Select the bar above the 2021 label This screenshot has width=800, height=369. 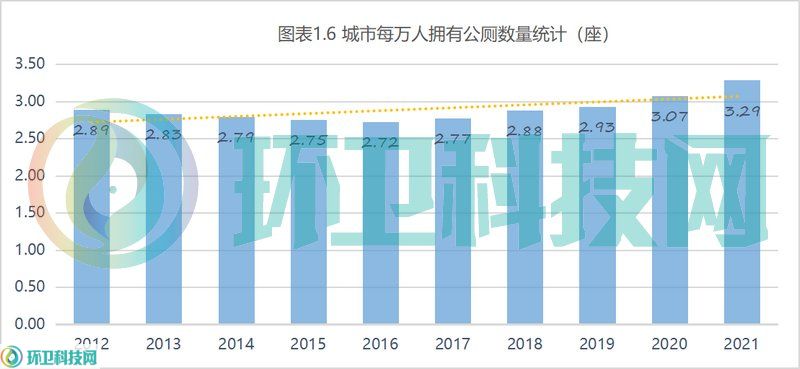click(742, 202)
